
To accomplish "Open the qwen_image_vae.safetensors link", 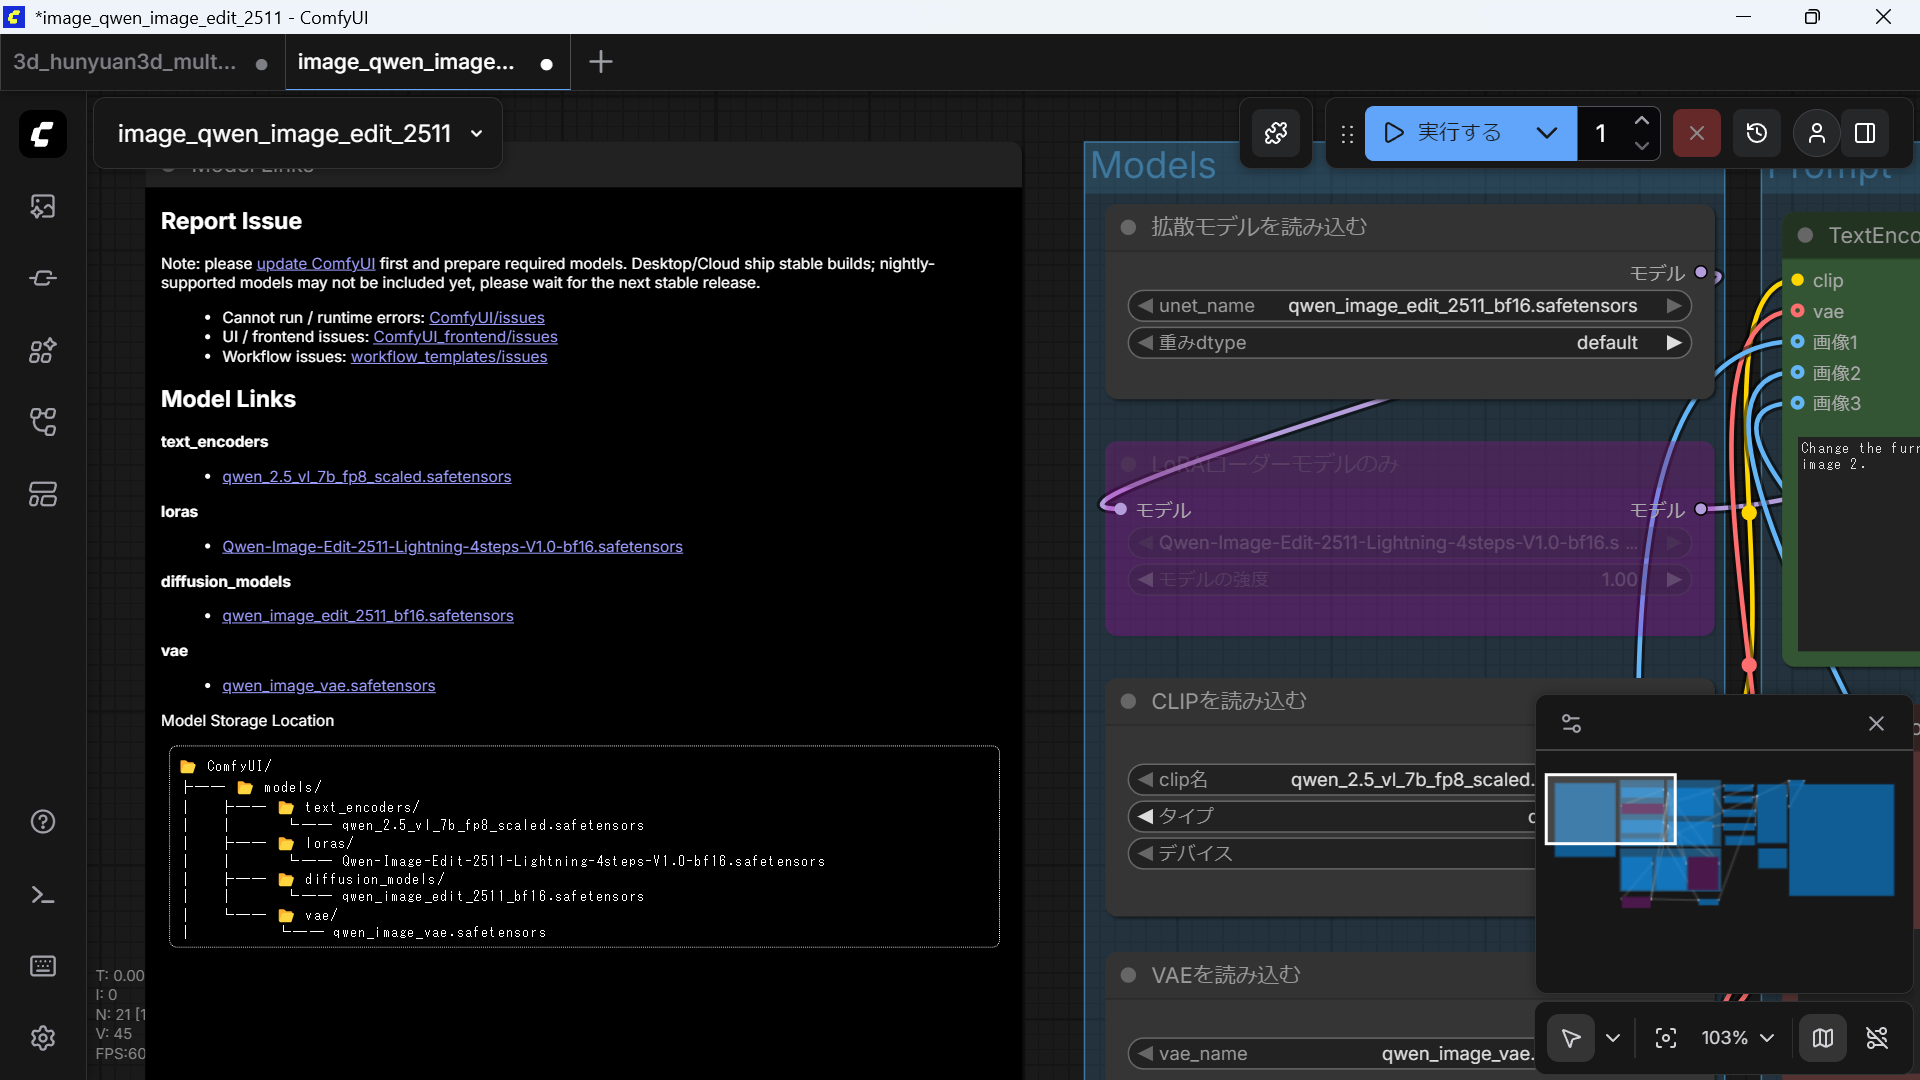I will pos(328,686).
